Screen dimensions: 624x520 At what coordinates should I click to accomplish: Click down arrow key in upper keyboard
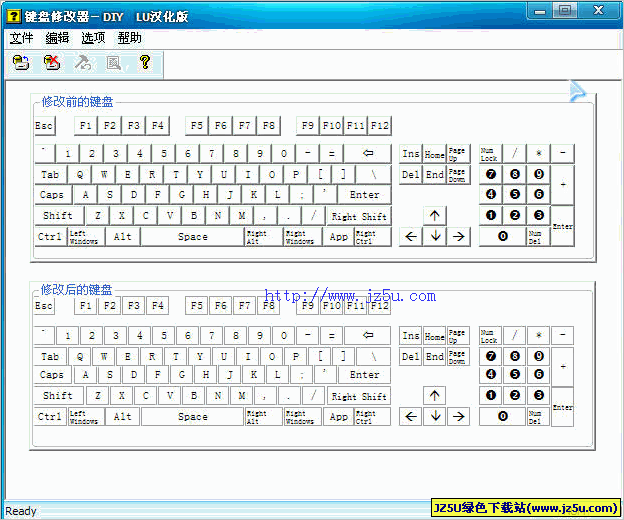pyautogui.click(x=435, y=237)
